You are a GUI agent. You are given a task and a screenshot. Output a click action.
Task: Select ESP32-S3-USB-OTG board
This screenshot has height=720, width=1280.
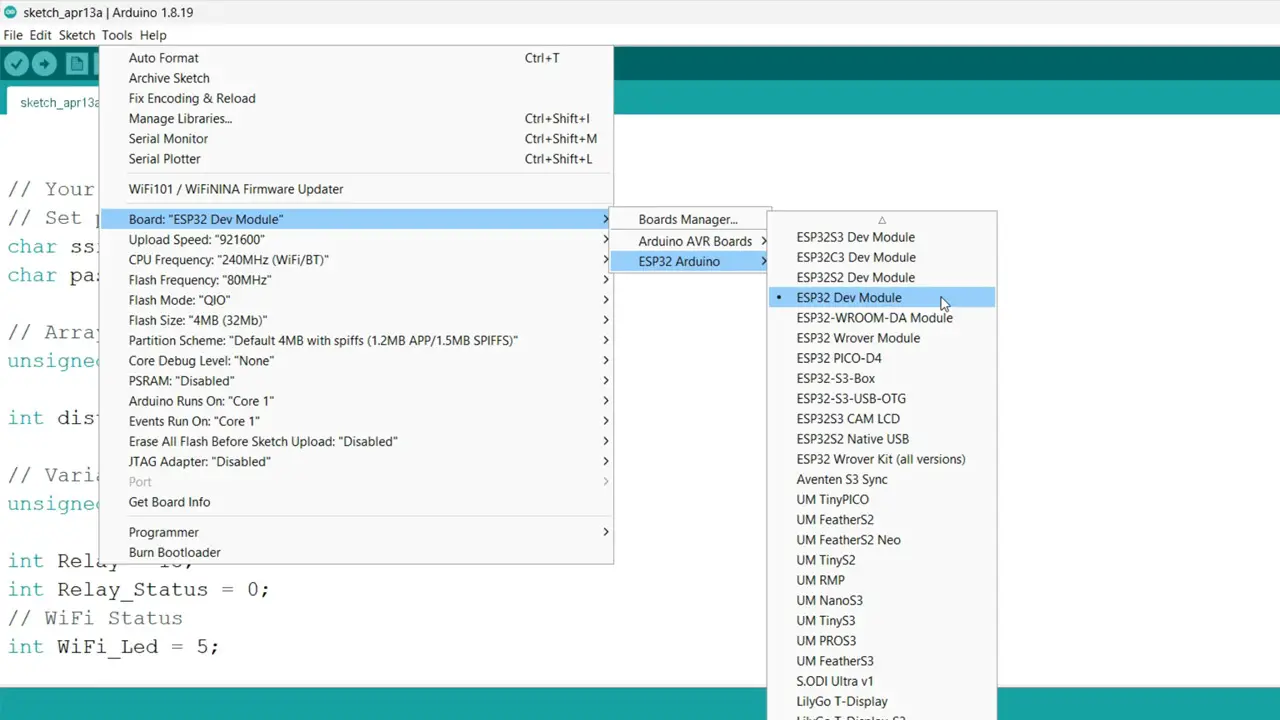881,398
